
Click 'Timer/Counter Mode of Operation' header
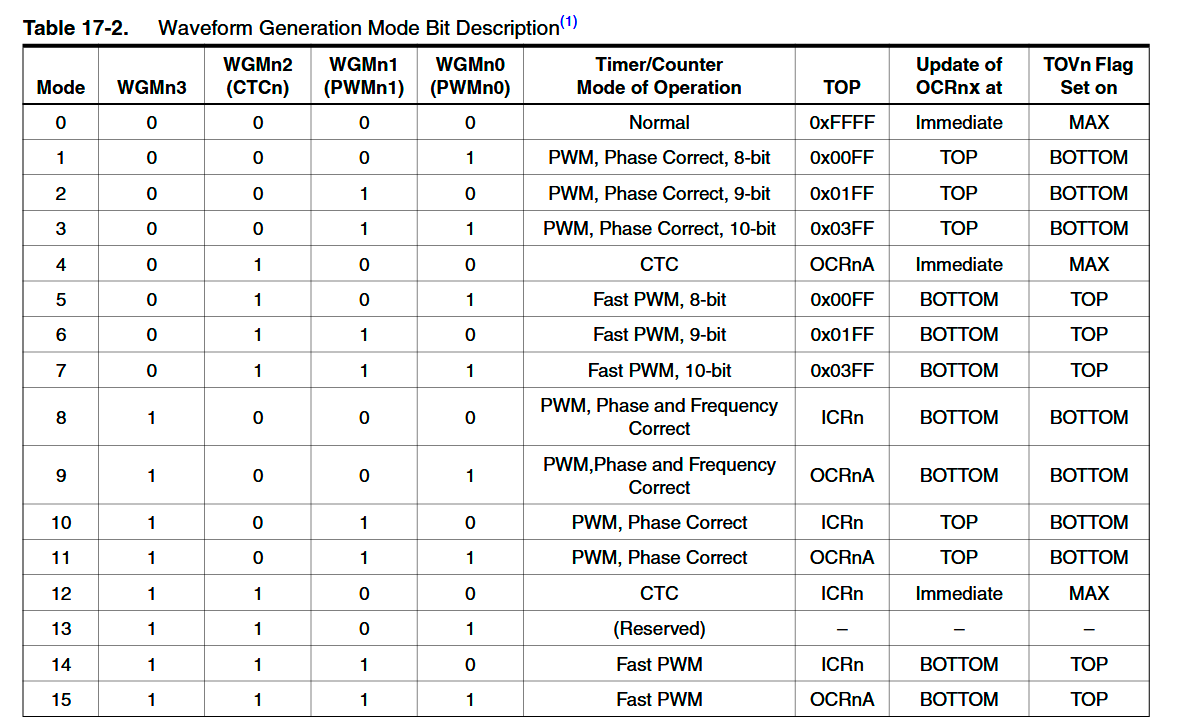pyautogui.click(x=659, y=76)
